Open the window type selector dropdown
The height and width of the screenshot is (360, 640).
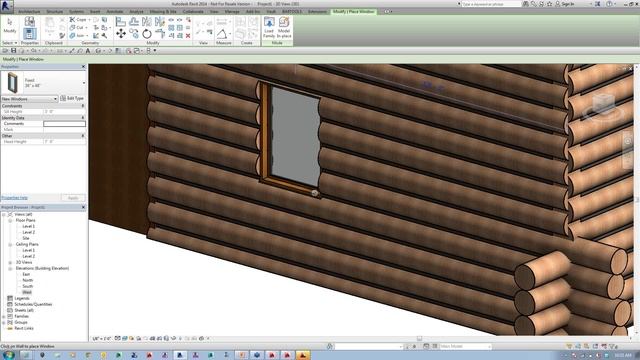[x=84, y=83]
